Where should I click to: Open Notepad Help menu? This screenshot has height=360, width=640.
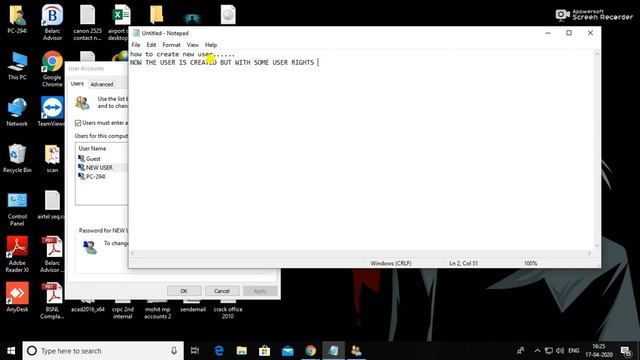click(211, 45)
